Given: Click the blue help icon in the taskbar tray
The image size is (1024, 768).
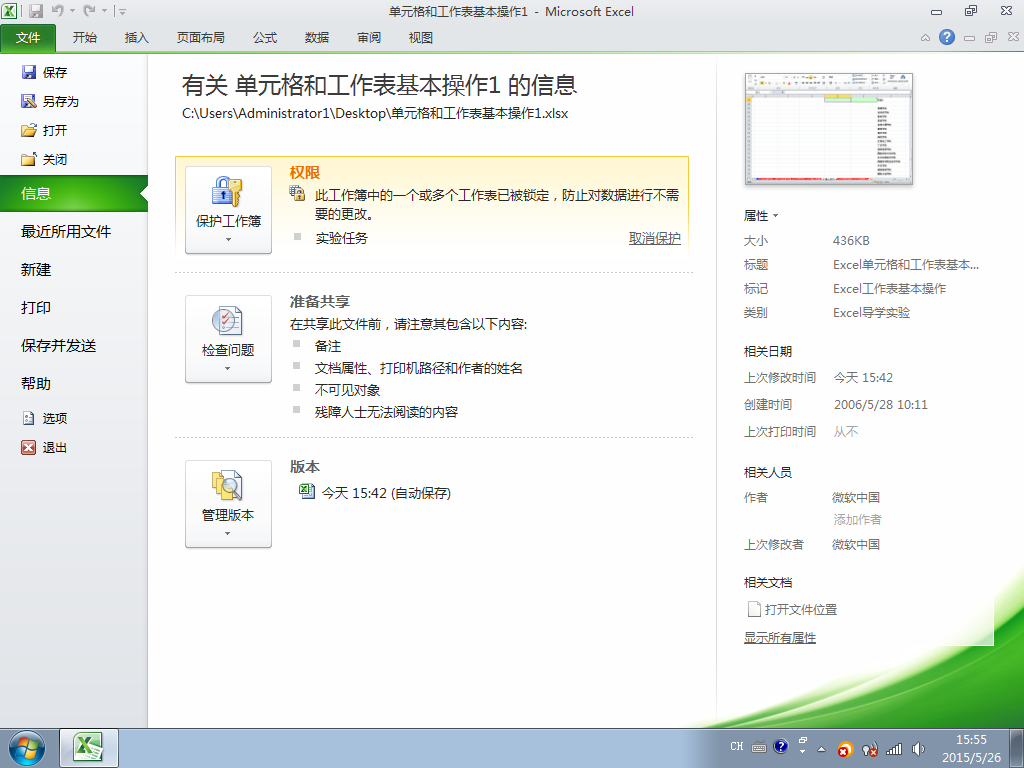Looking at the screenshot, I should tap(780, 746).
